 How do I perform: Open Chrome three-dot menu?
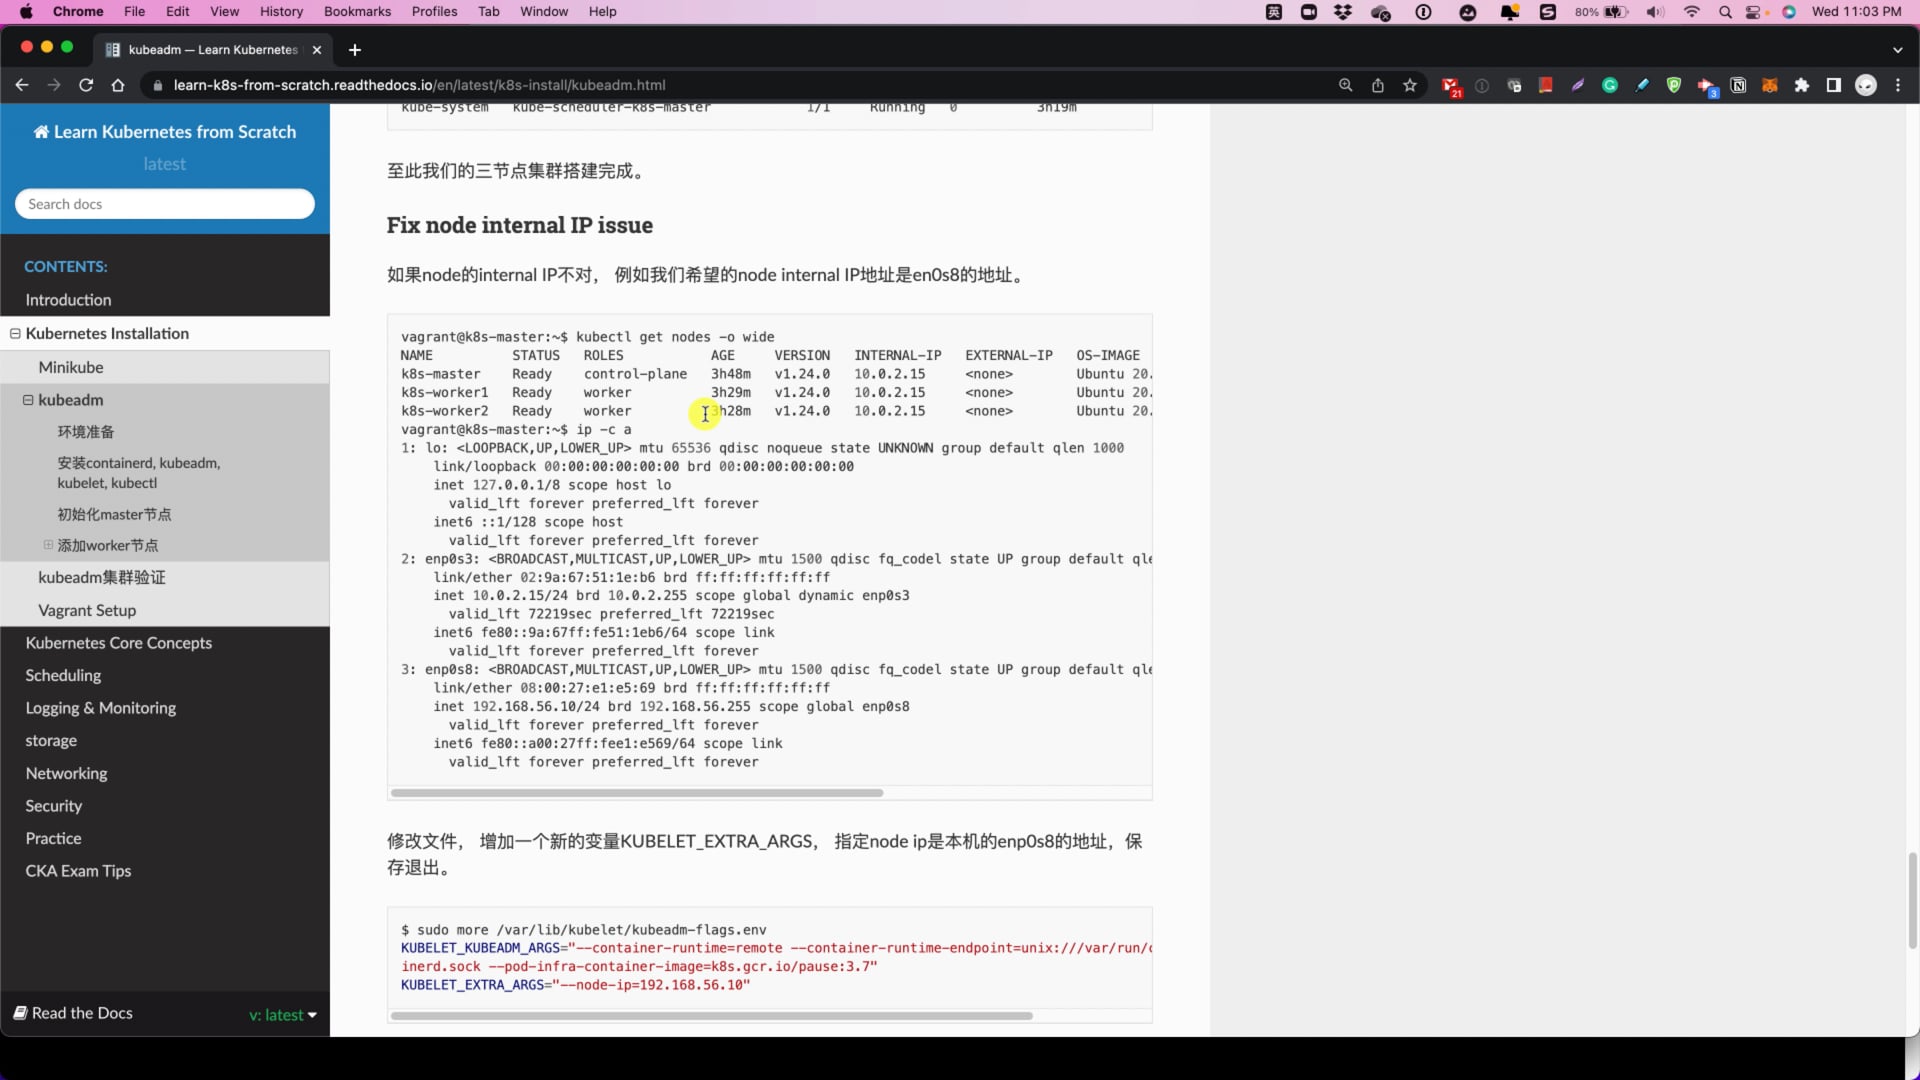coord(1898,85)
